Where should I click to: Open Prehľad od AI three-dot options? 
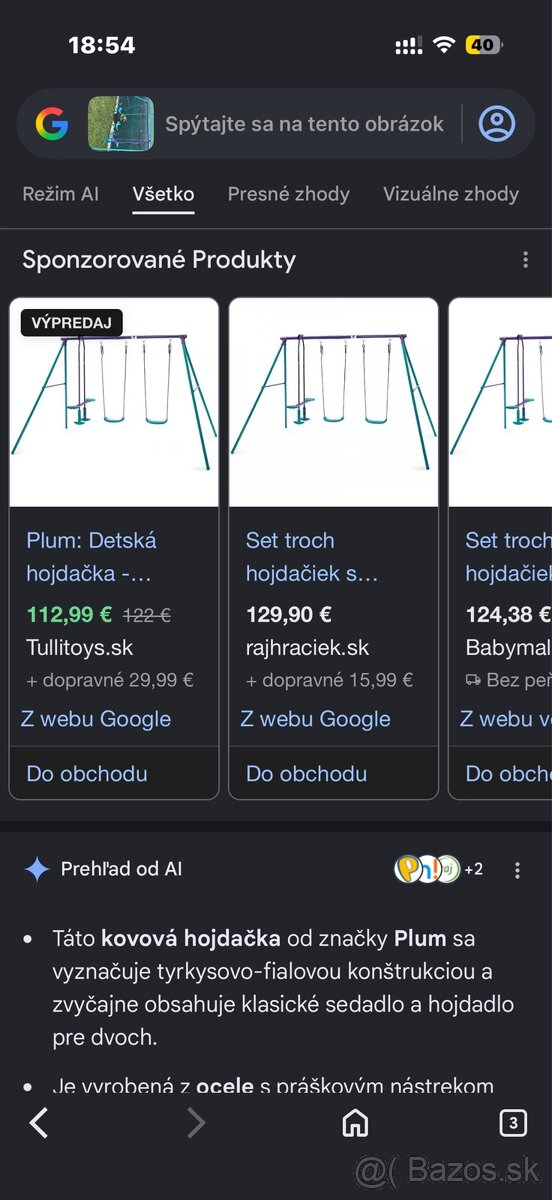click(x=517, y=870)
